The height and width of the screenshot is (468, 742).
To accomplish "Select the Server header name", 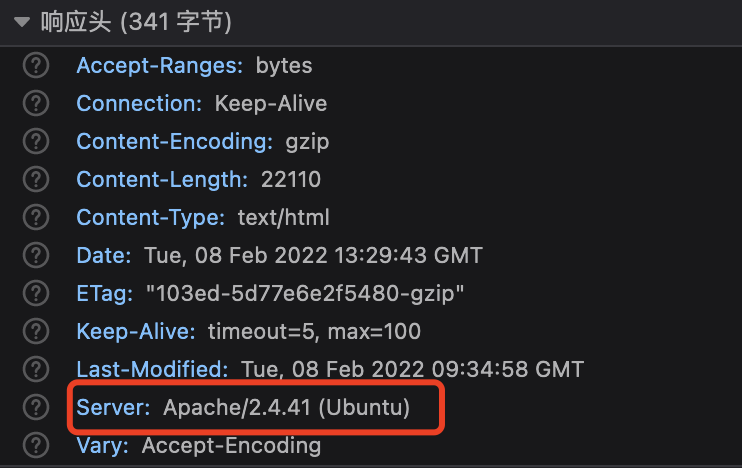I will pyautogui.click(x=113, y=407).
